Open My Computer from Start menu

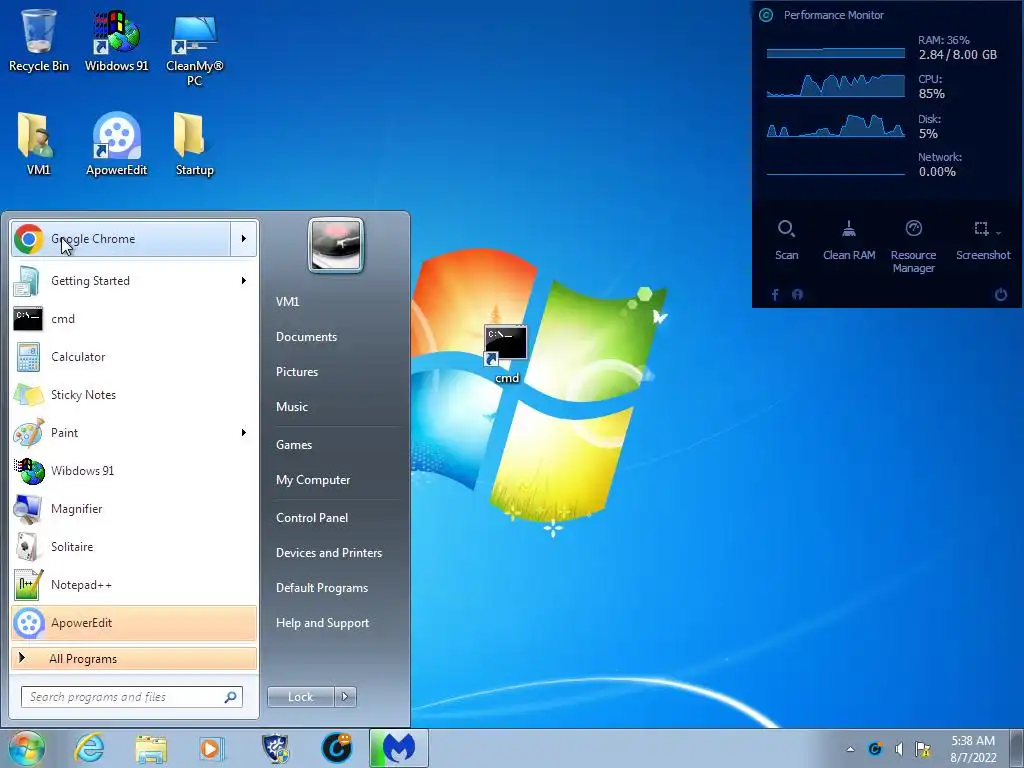coord(313,480)
